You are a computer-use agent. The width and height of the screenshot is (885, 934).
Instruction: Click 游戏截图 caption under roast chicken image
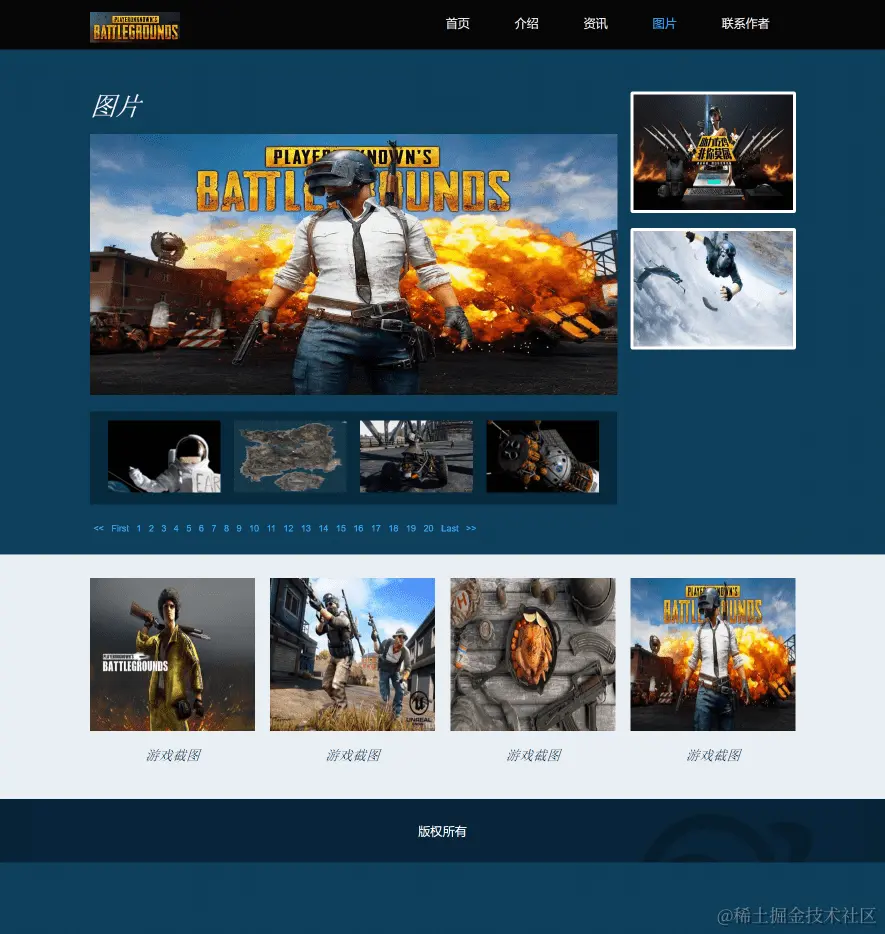point(534,755)
